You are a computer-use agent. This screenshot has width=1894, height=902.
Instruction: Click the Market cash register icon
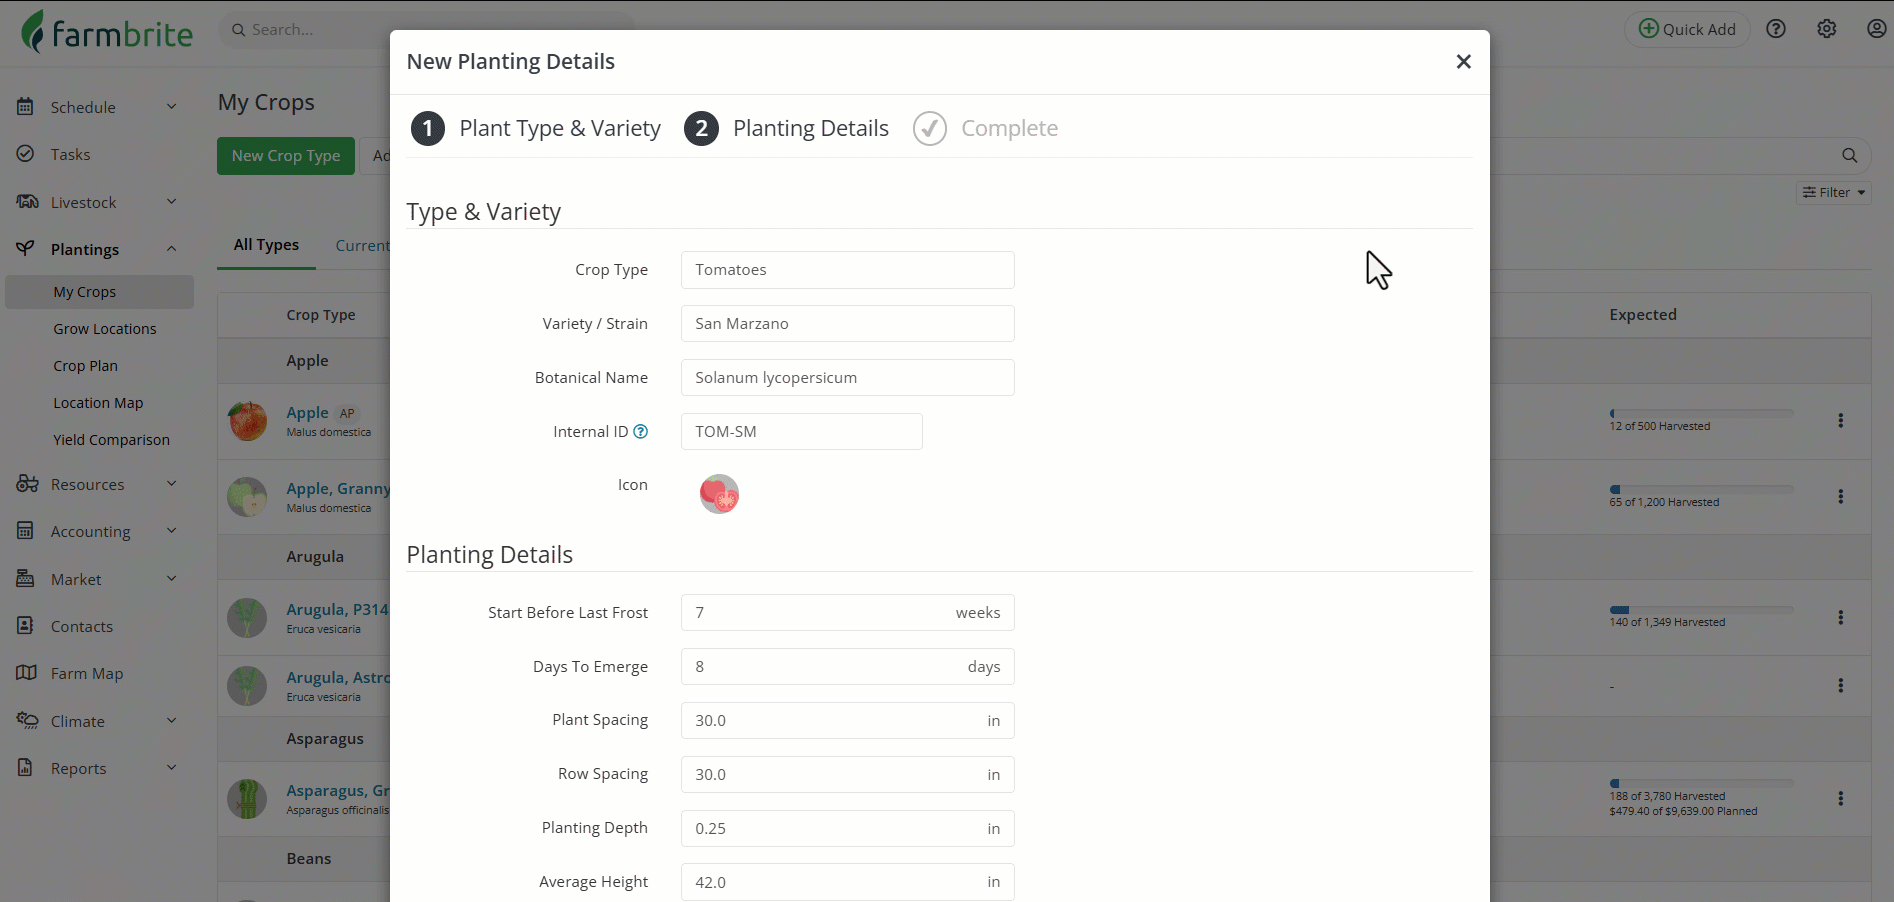click(x=26, y=579)
